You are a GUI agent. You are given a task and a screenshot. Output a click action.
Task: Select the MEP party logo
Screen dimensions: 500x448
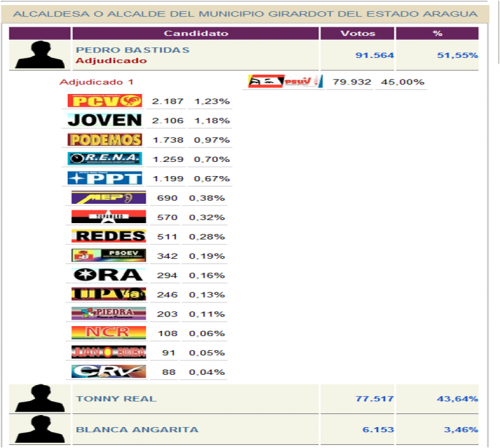click(109, 198)
